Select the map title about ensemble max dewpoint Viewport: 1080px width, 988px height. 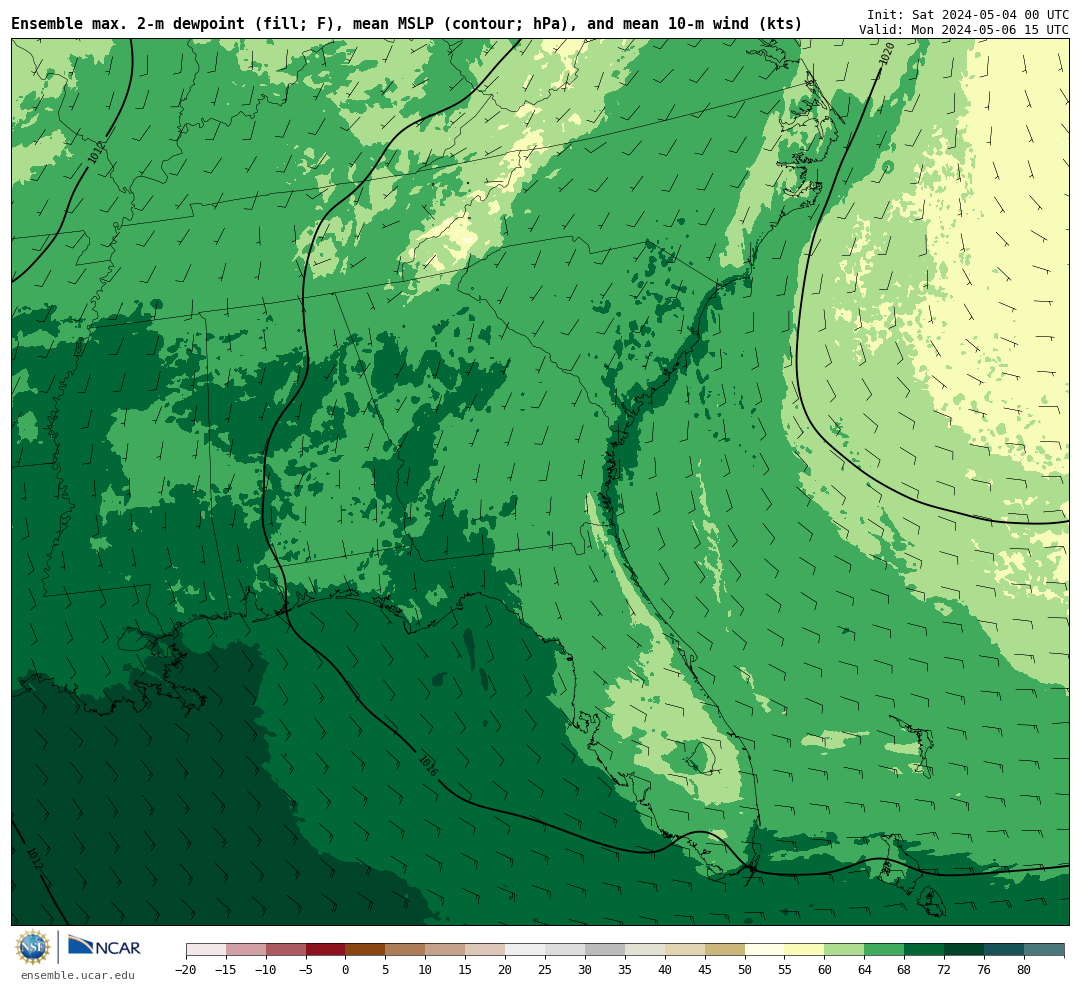pos(406,24)
